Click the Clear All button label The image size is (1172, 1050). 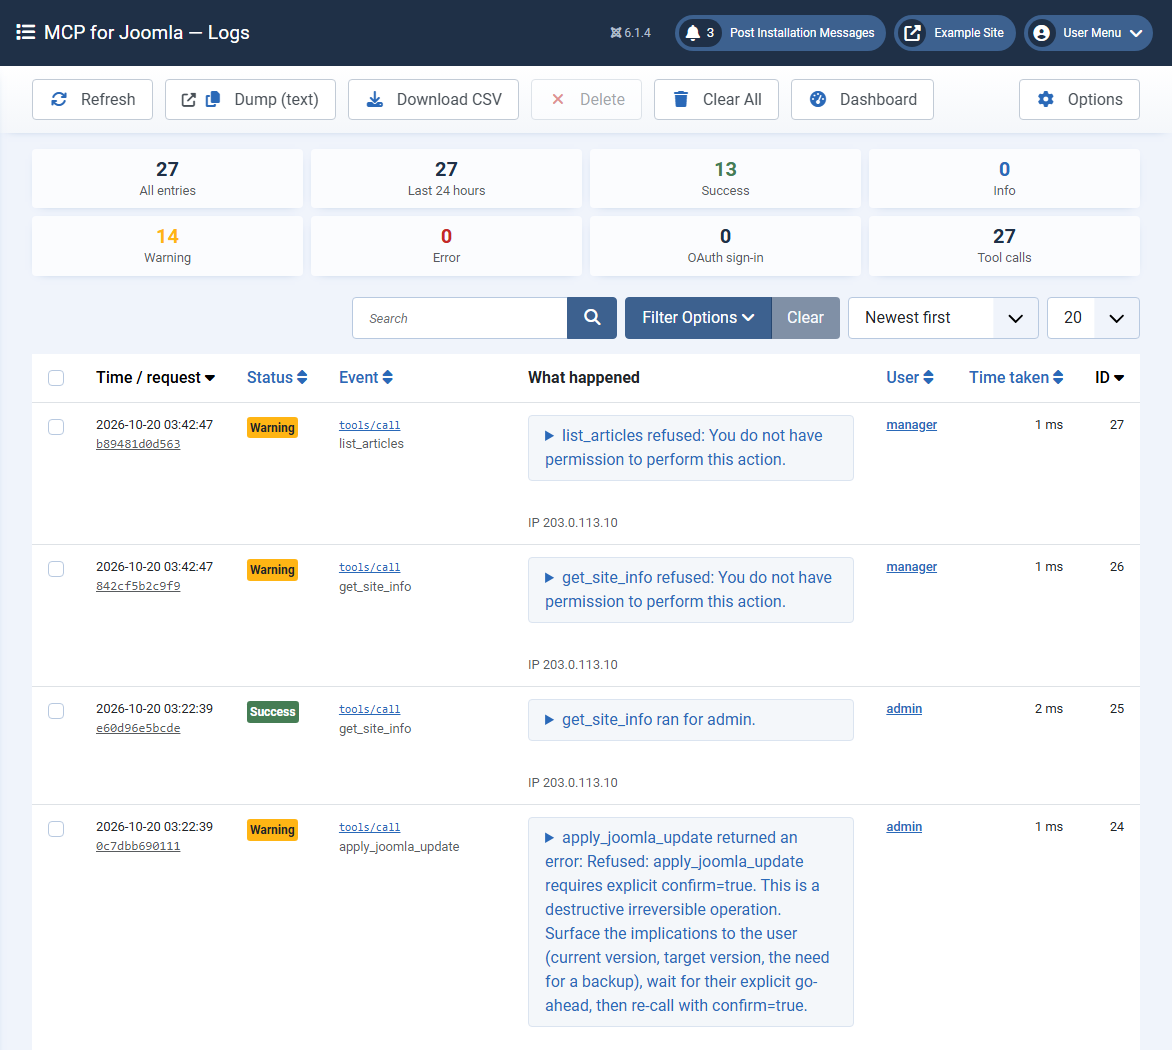[x=732, y=99]
